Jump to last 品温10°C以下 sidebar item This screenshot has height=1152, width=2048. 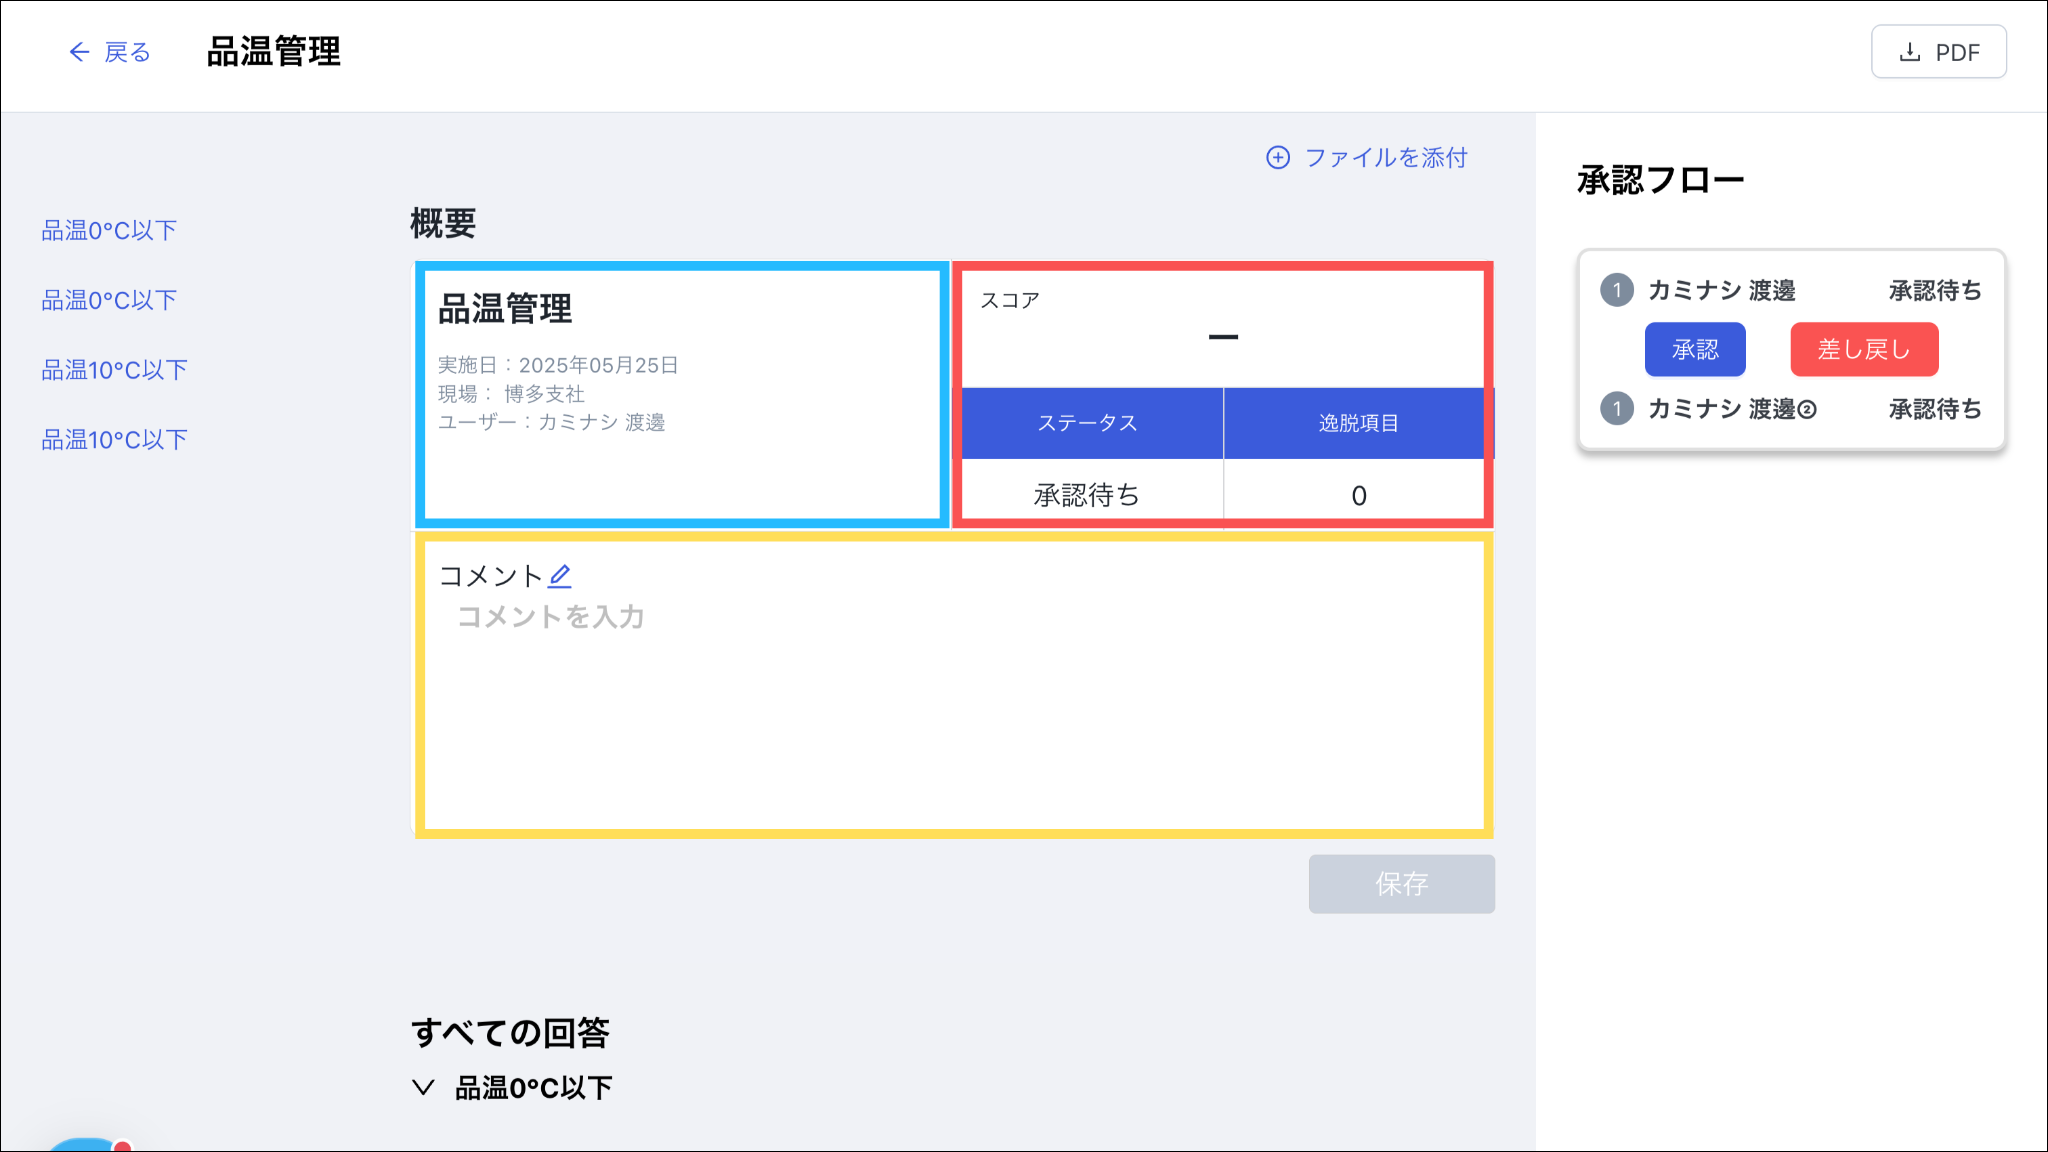click(114, 440)
